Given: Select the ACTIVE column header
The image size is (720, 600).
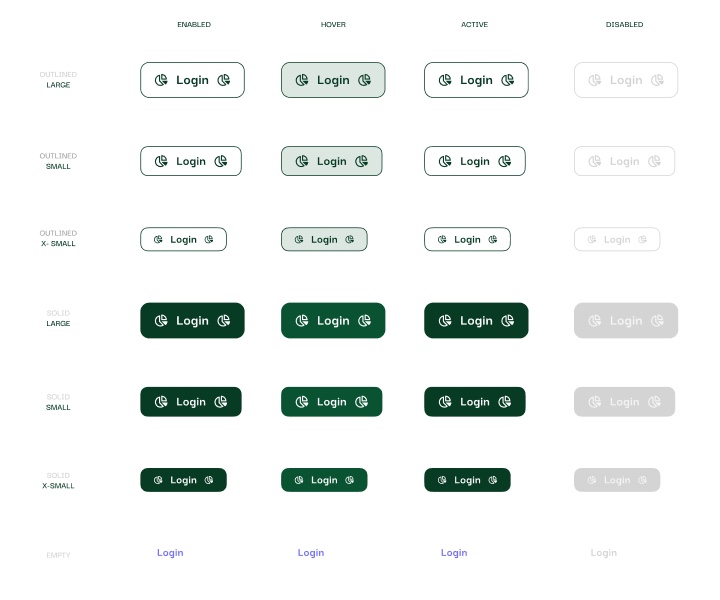Looking at the screenshot, I should pos(474,24).
